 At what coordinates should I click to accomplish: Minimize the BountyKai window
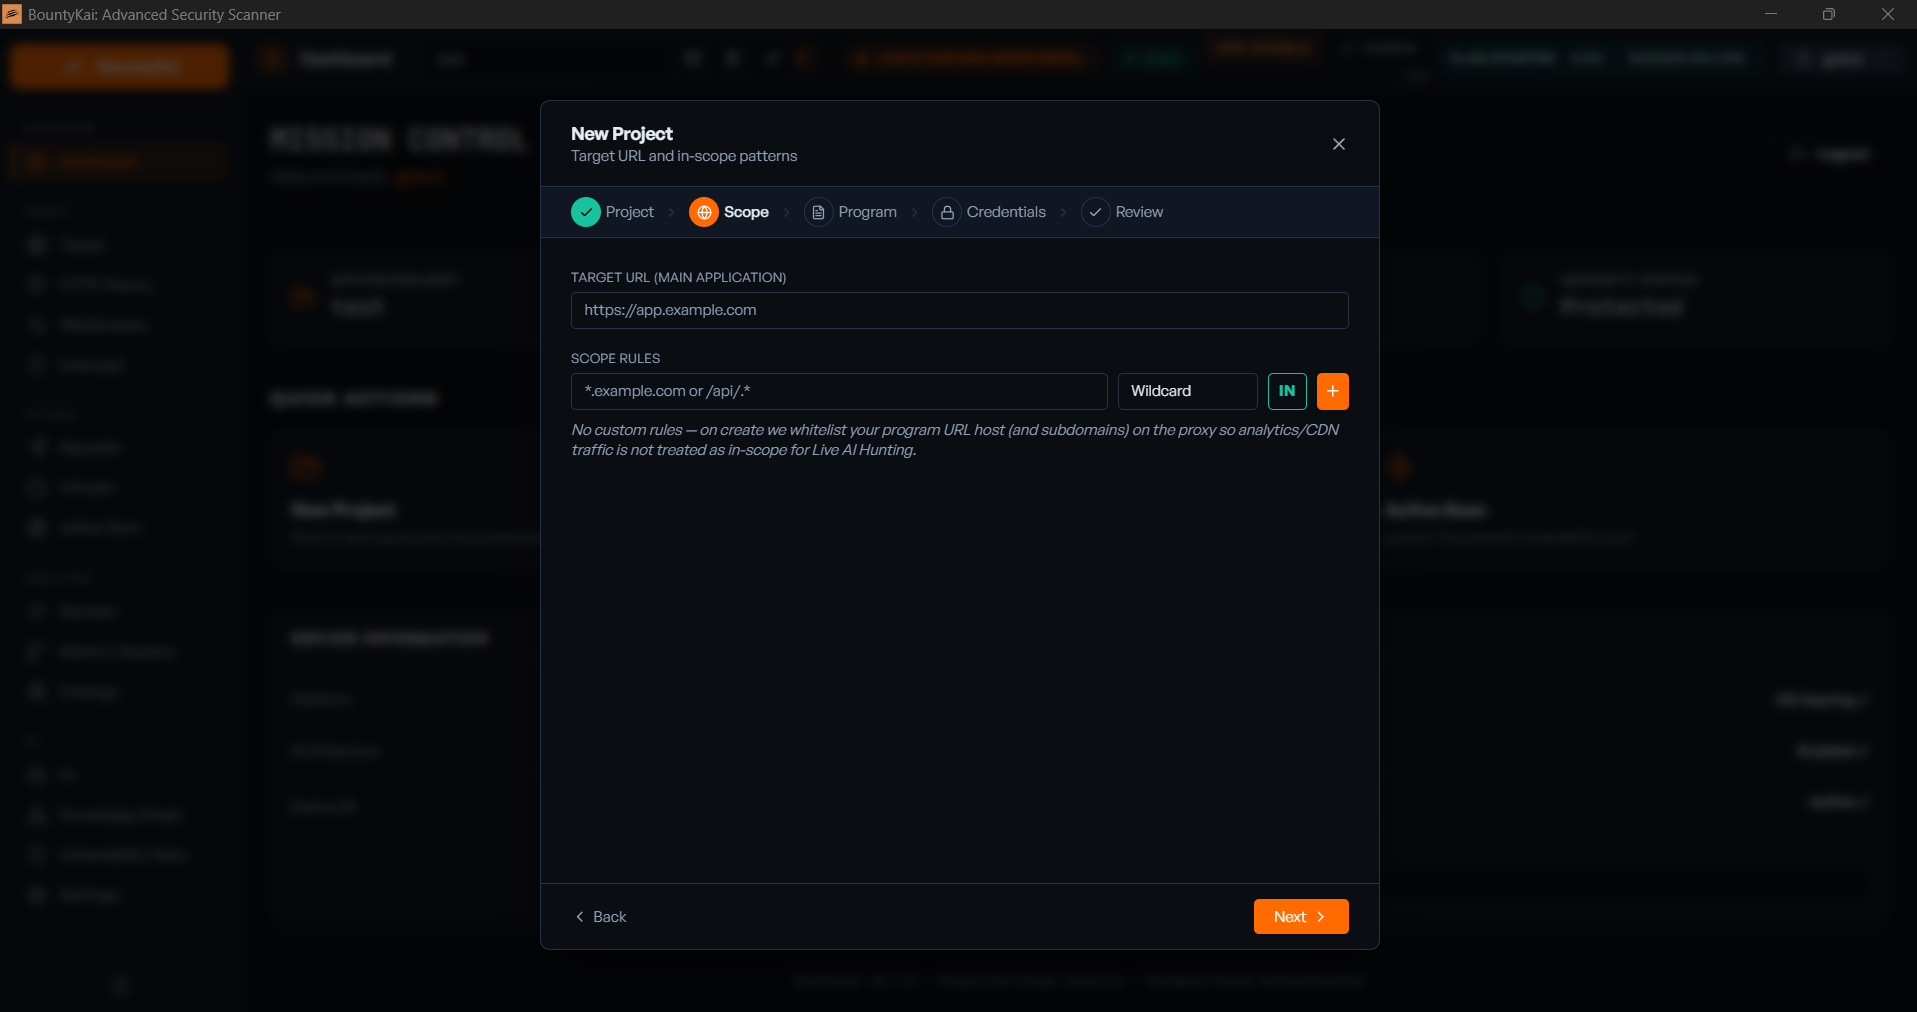coord(1770,14)
